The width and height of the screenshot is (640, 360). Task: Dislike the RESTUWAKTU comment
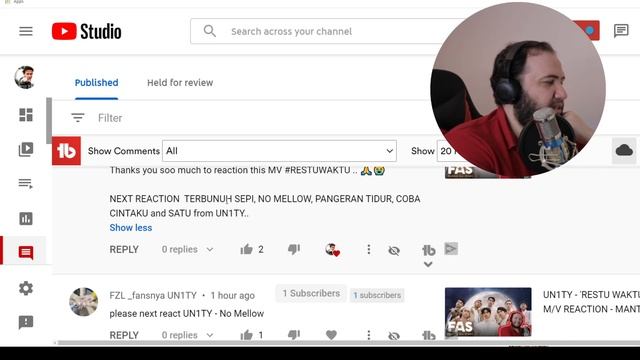click(294, 249)
